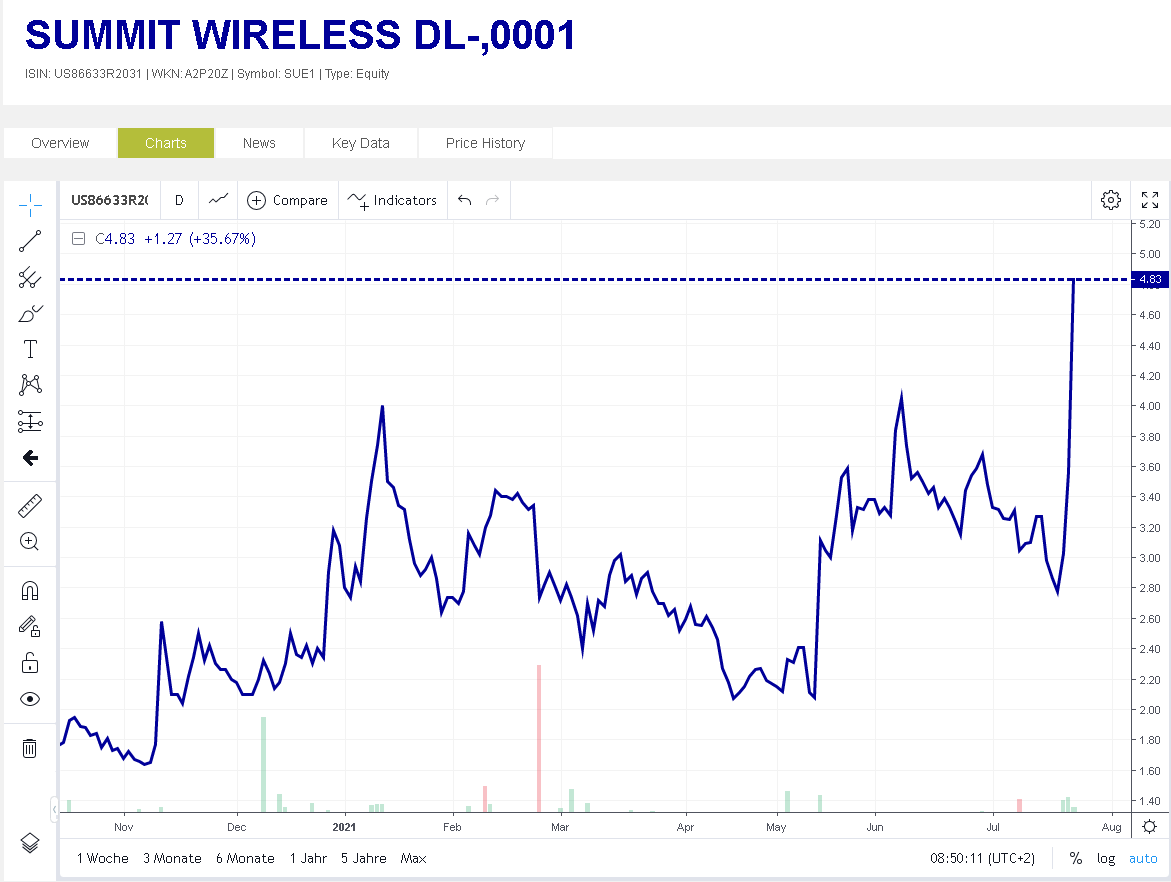The image size is (1171, 882).
Task: Open the Price History tab
Action: pos(485,143)
